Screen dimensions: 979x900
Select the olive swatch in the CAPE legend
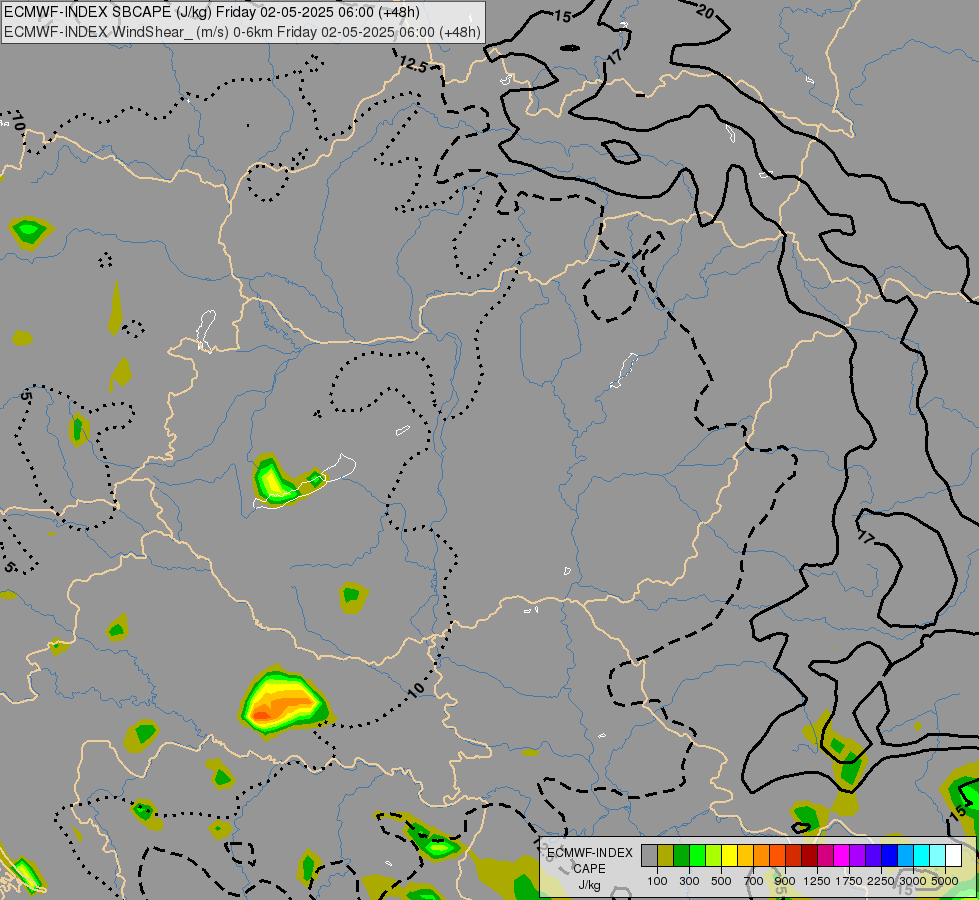(x=666, y=856)
